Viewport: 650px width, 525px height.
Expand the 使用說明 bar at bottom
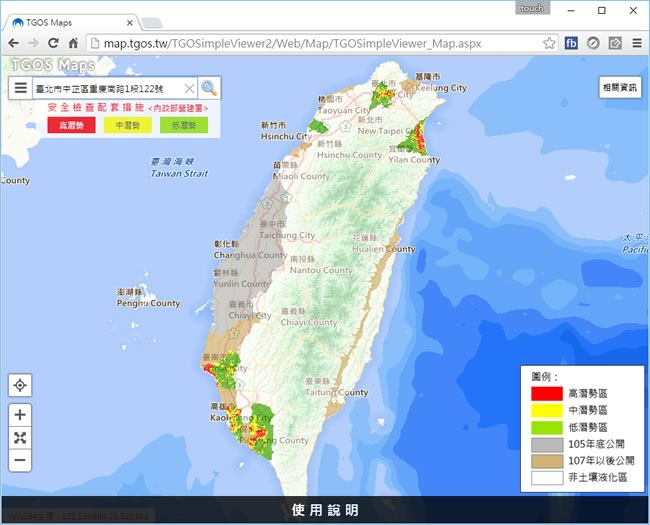(x=325, y=510)
